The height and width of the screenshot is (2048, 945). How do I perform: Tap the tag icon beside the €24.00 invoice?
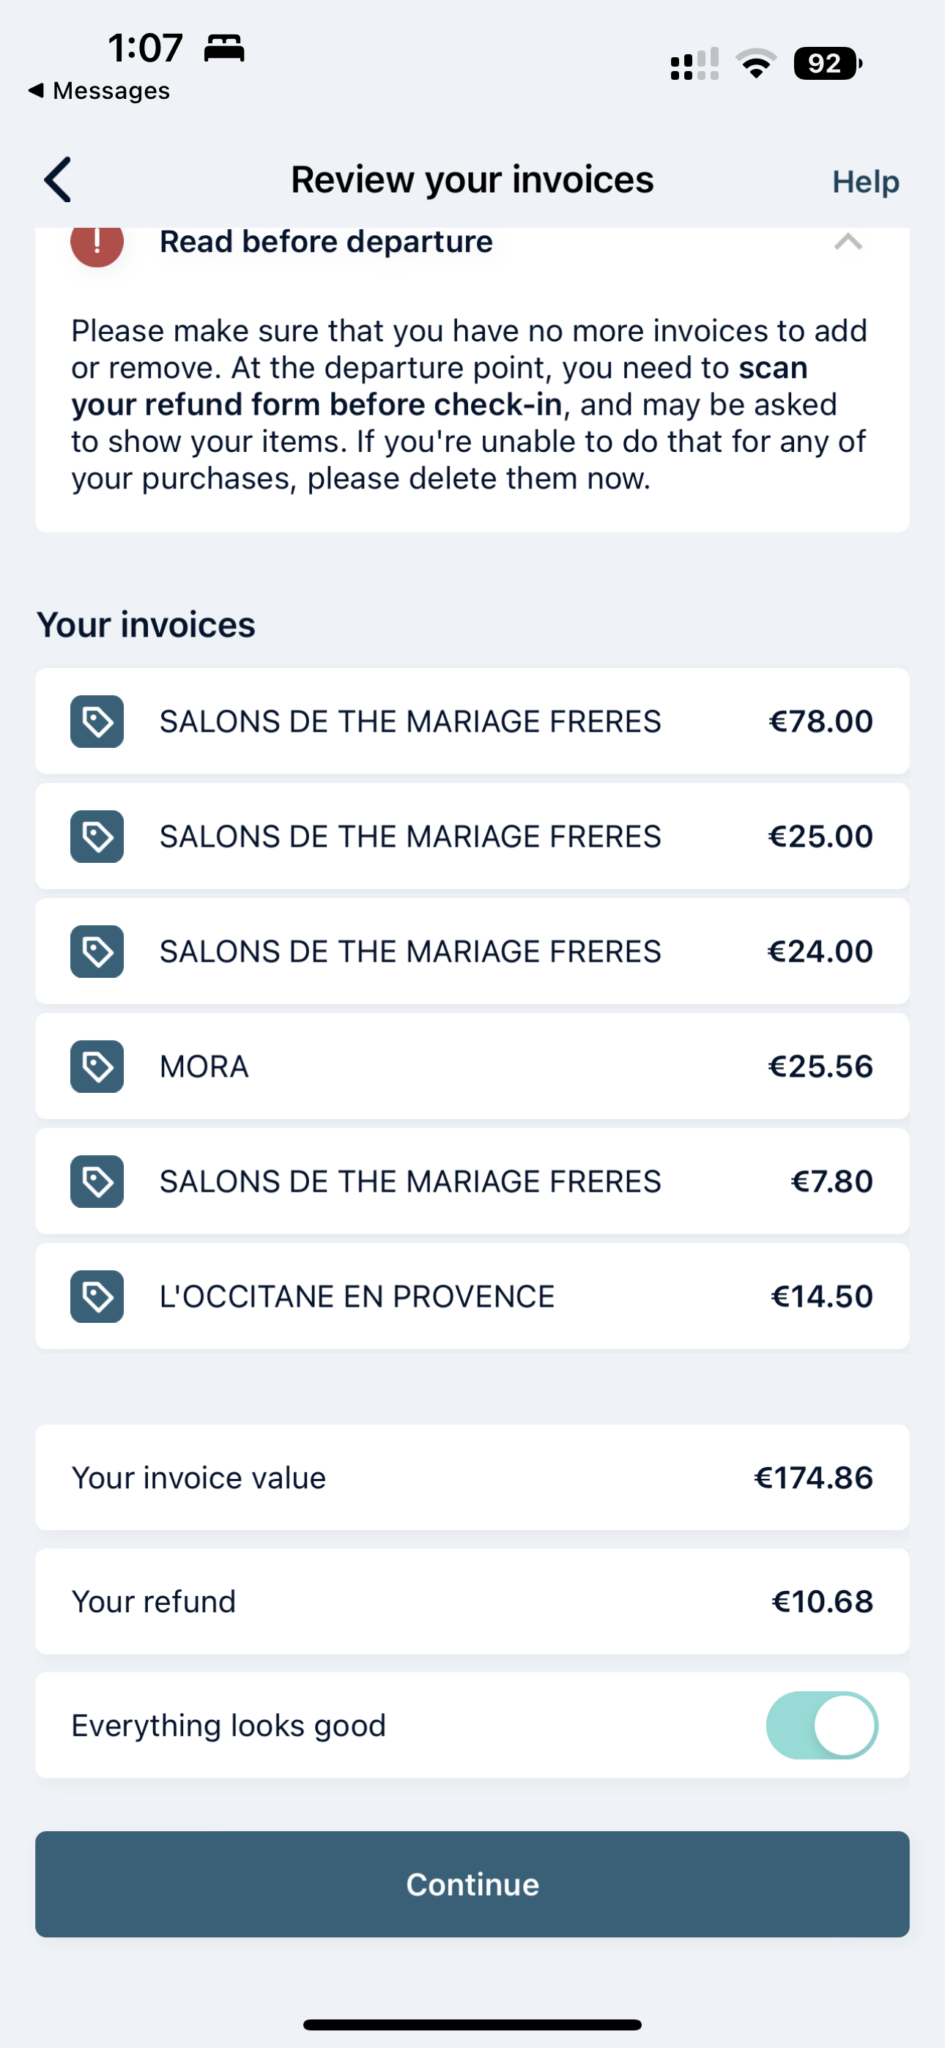click(x=97, y=951)
